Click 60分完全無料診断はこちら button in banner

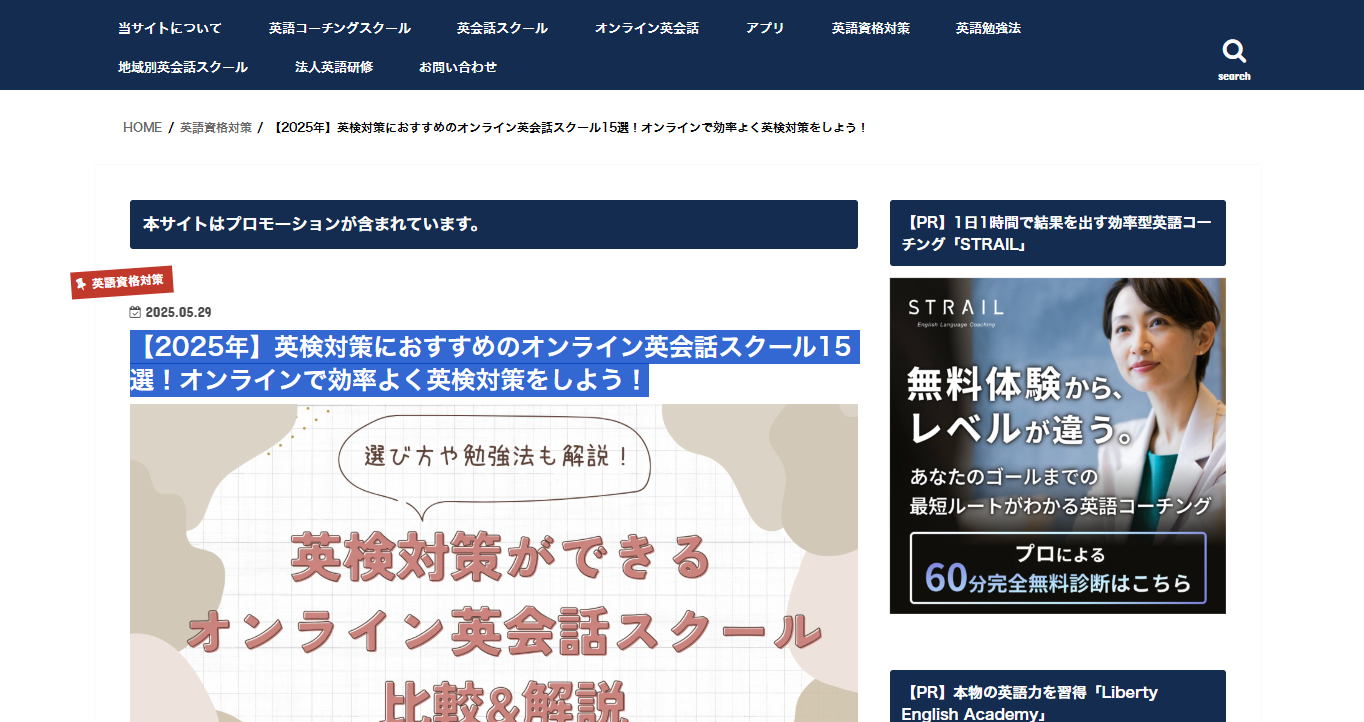click(1057, 568)
